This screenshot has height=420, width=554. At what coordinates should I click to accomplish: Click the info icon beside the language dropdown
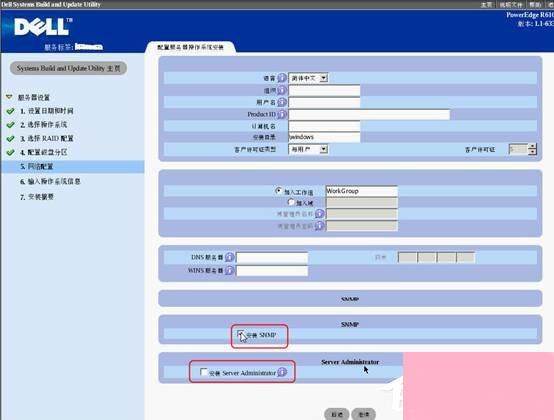click(282, 78)
